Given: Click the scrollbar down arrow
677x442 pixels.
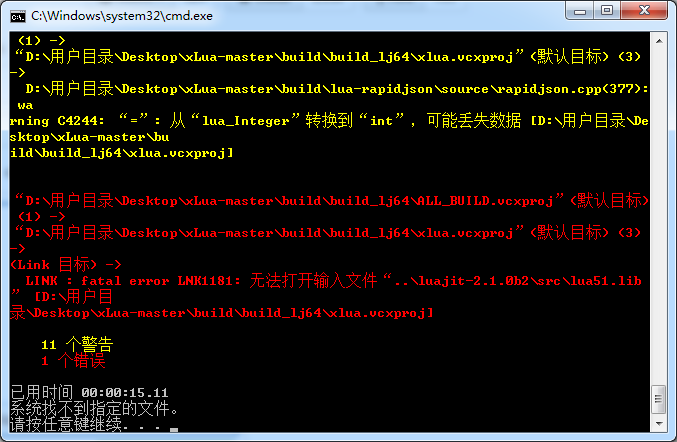Looking at the screenshot, I should (659, 423).
